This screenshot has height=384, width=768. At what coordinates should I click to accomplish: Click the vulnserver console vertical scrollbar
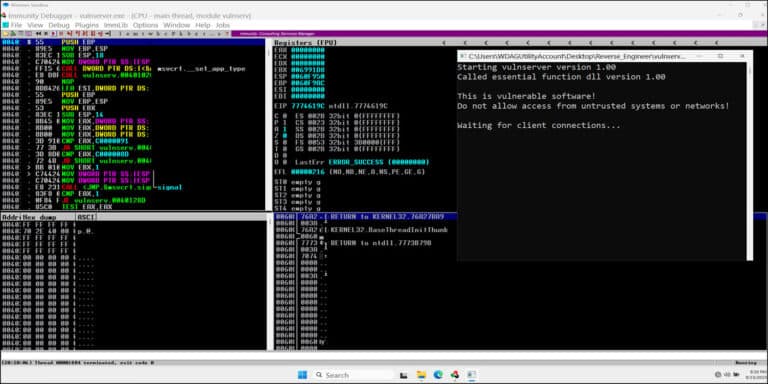pyautogui.click(x=749, y=162)
